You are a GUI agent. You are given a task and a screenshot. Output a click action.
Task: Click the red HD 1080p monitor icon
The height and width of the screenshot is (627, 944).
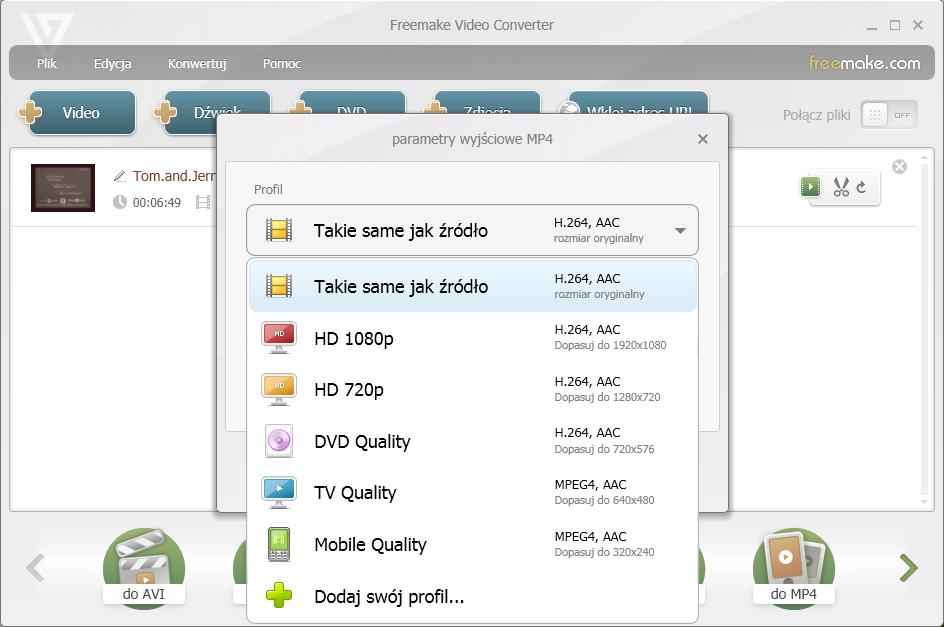coord(279,337)
